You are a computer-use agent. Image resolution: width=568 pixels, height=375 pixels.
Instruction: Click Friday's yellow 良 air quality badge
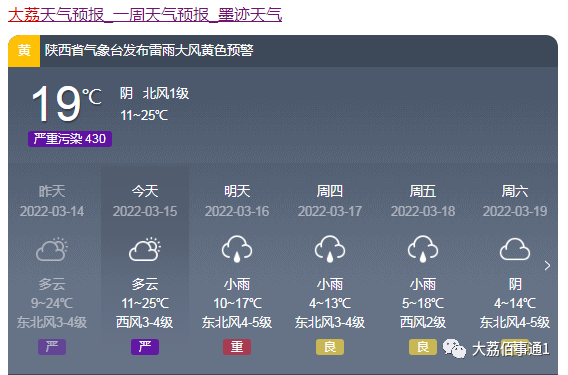coord(423,347)
